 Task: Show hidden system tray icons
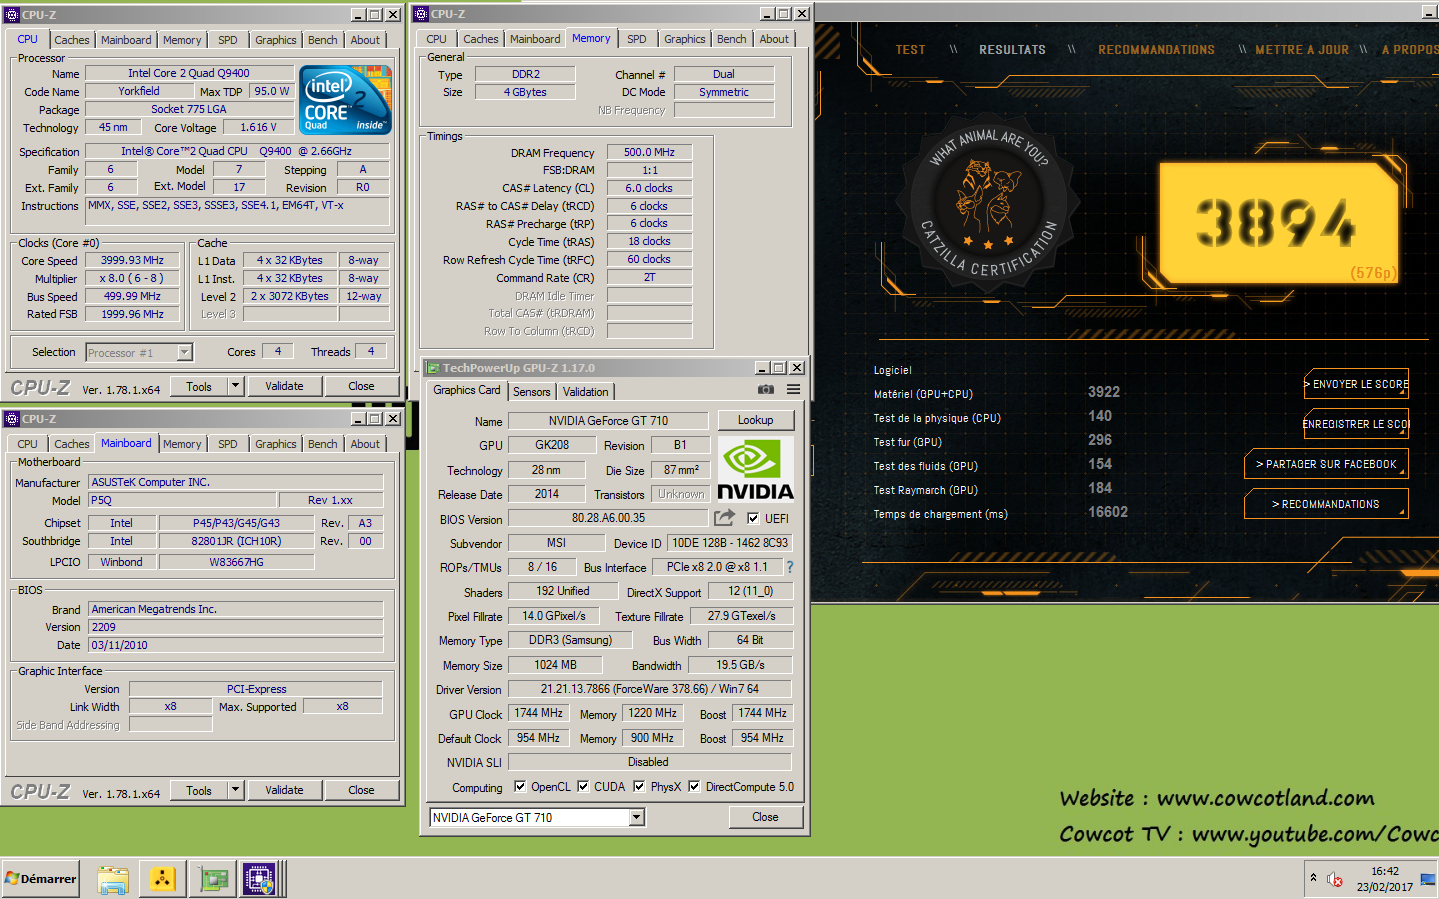(1313, 878)
